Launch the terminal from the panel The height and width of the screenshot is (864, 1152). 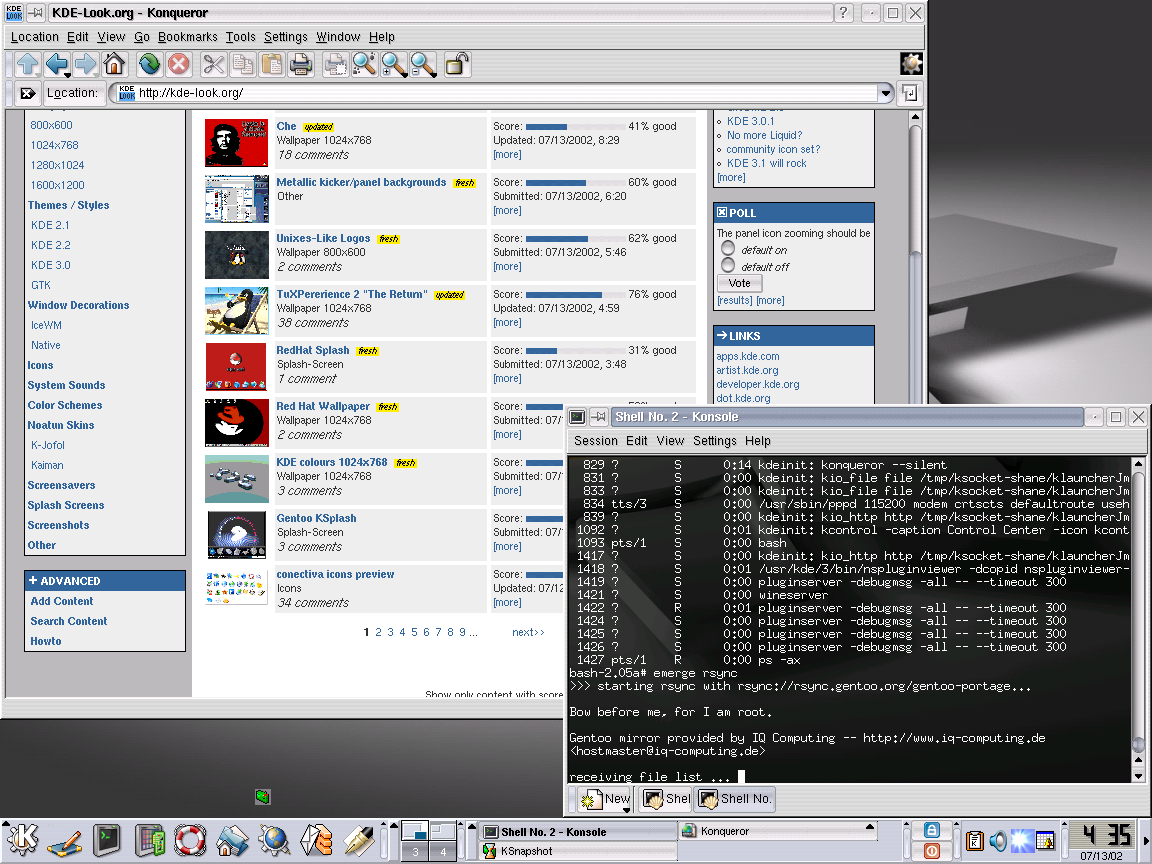107,839
